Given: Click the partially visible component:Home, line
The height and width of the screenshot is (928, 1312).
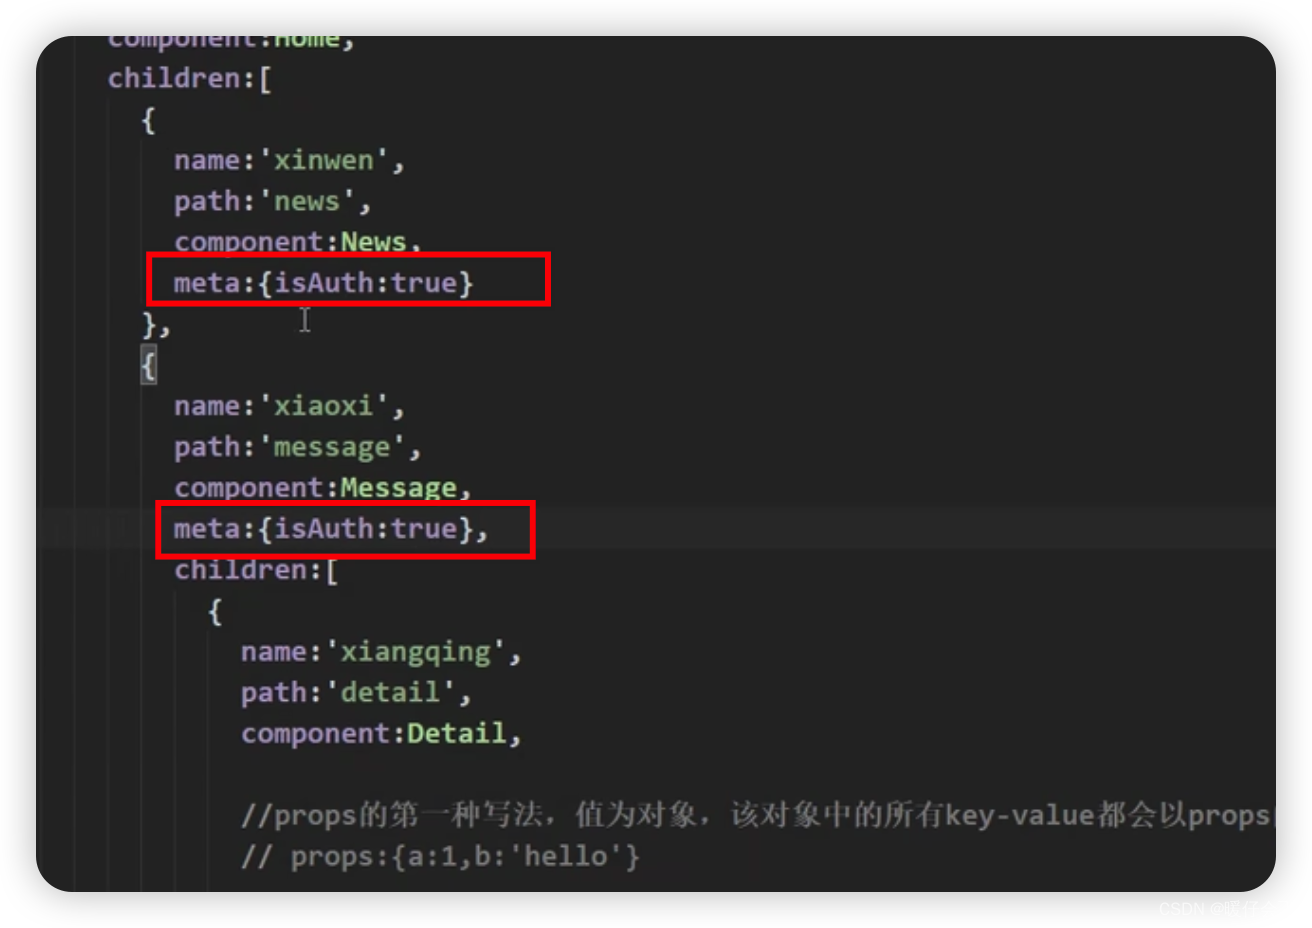Looking at the screenshot, I should (x=231, y=42).
